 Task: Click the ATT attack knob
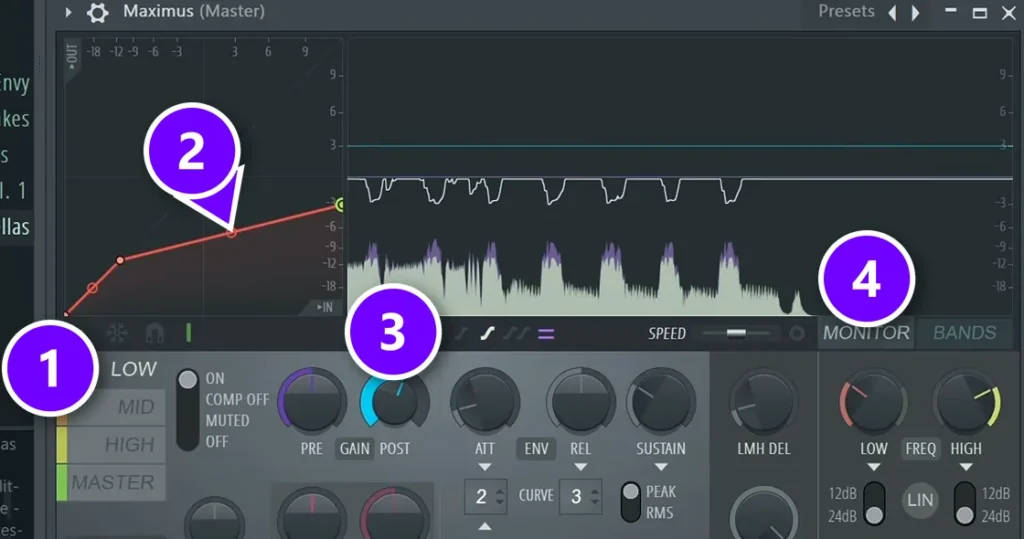pos(485,400)
